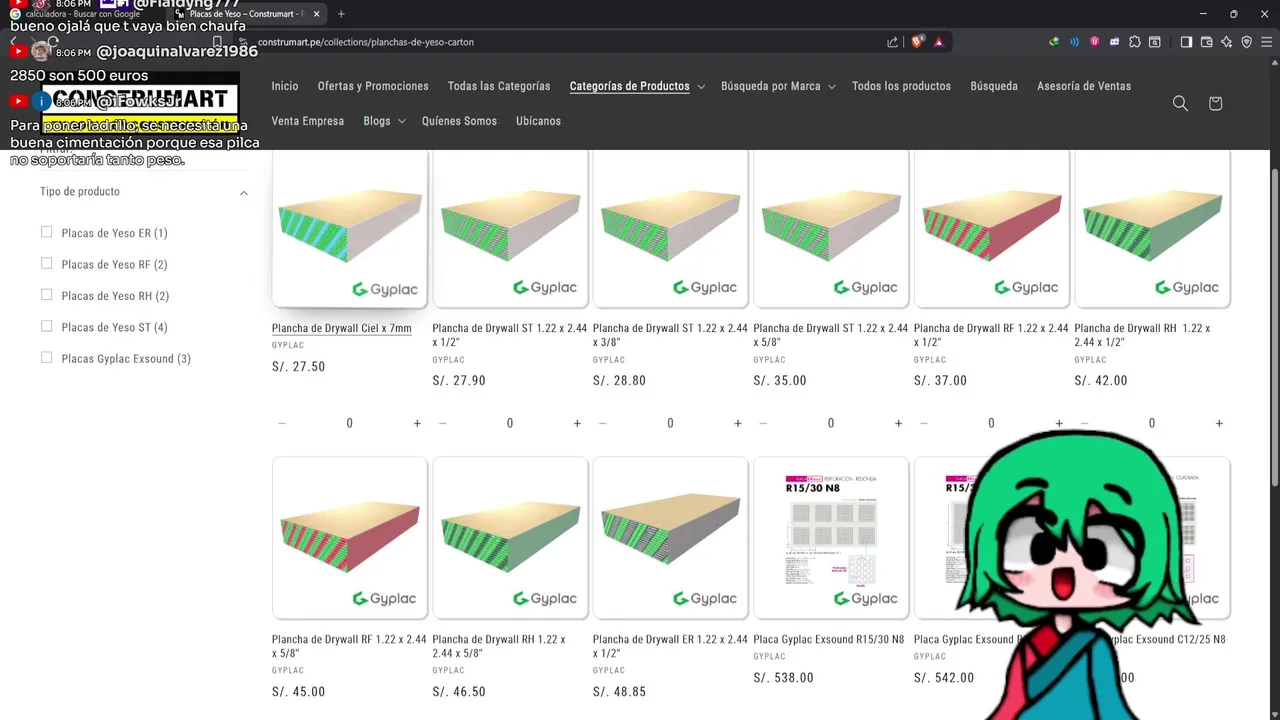This screenshot has width=1280, height=720.
Task: Open the Búsqueda menu item
Action: [994, 86]
